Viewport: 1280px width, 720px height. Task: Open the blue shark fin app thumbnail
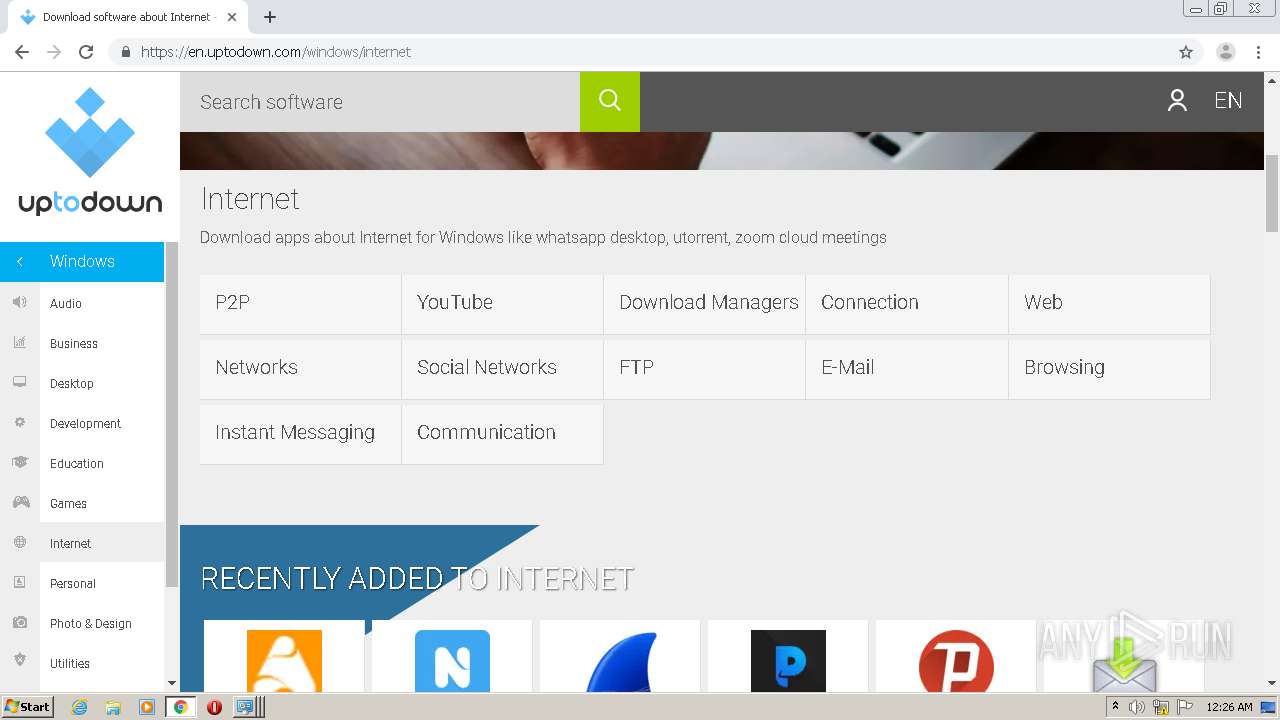(620, 659)
